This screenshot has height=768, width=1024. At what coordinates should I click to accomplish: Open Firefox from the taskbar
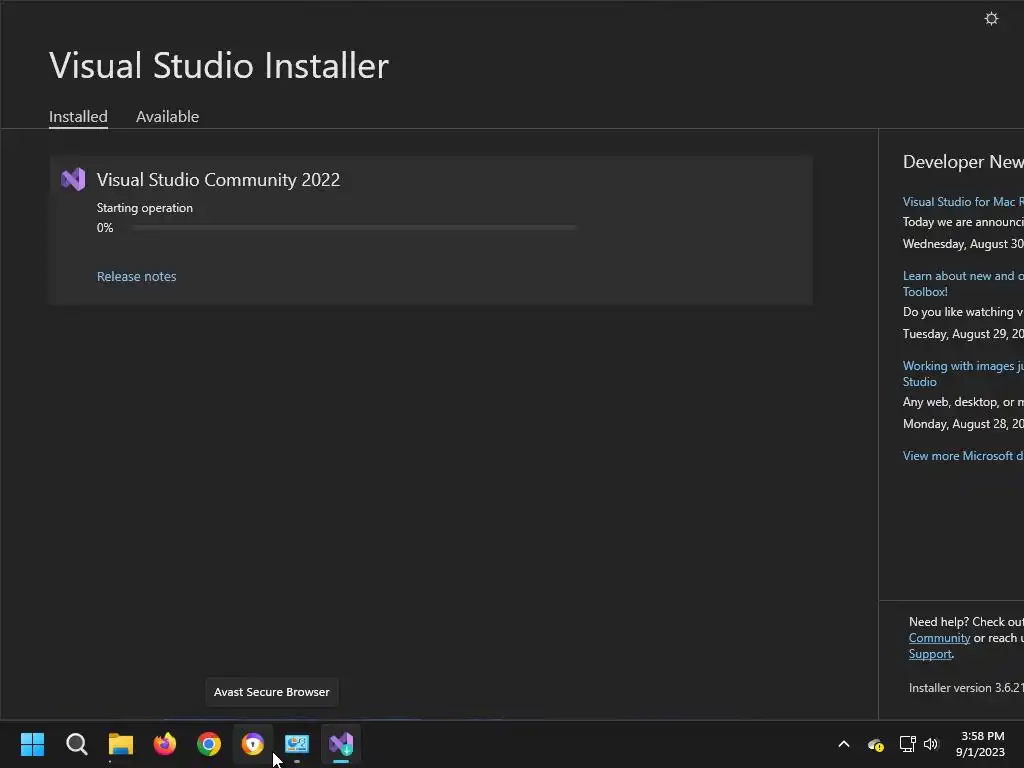pos(165,744)
